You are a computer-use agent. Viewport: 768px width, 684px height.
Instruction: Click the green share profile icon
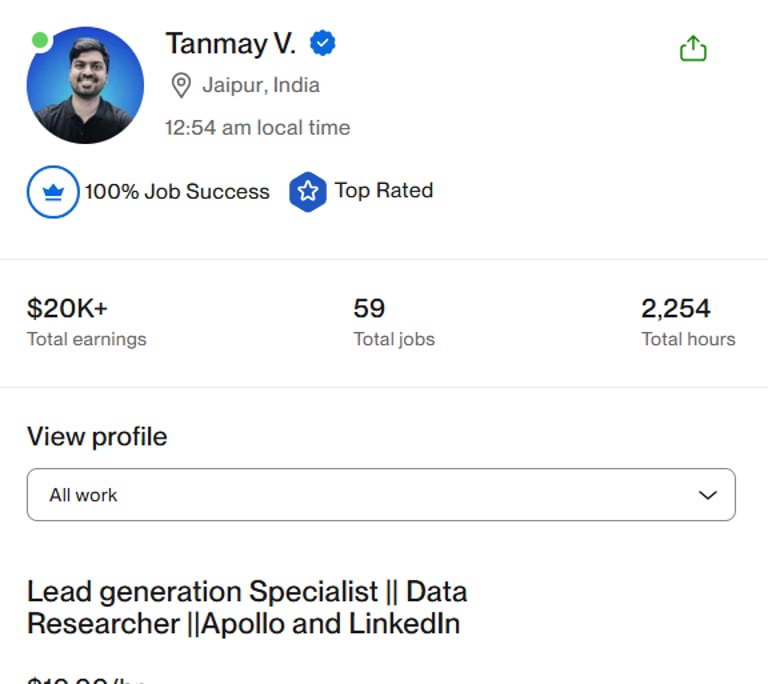tap(693, 48)
